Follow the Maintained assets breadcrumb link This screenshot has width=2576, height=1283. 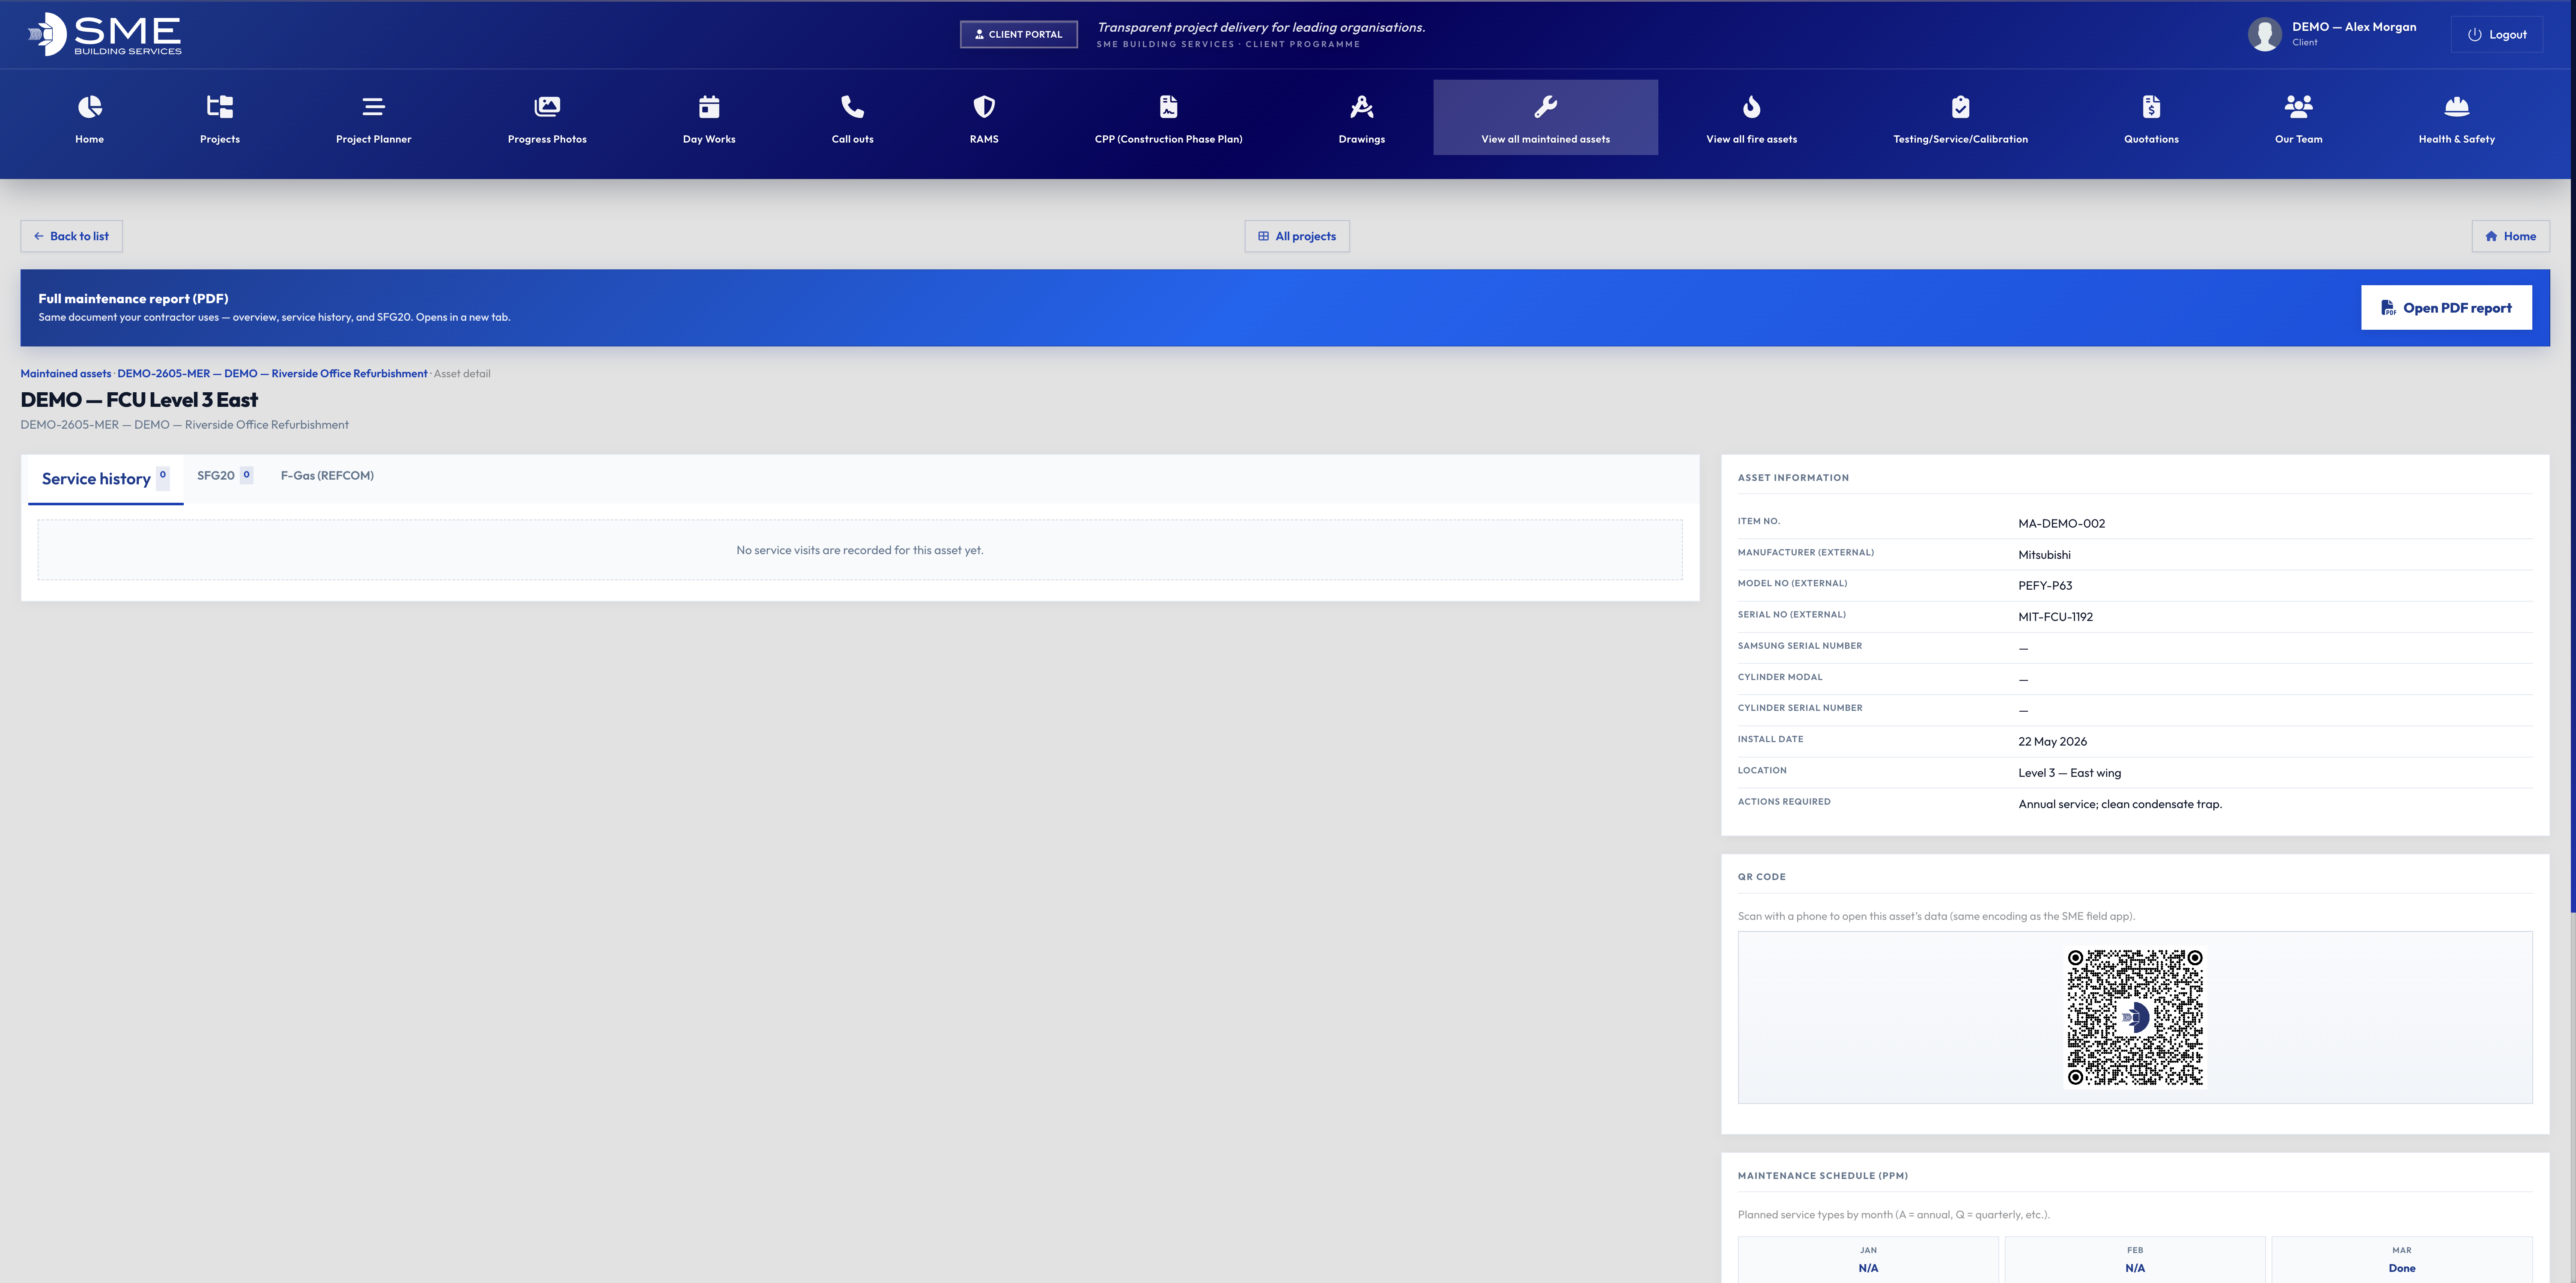tap(66, 374)
